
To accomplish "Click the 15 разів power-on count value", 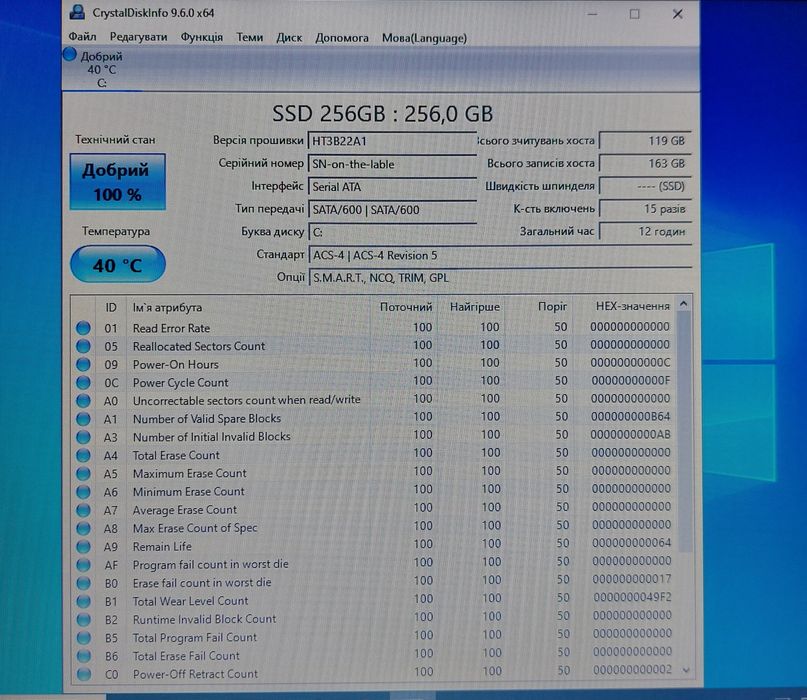I will (x=645, y=208).
